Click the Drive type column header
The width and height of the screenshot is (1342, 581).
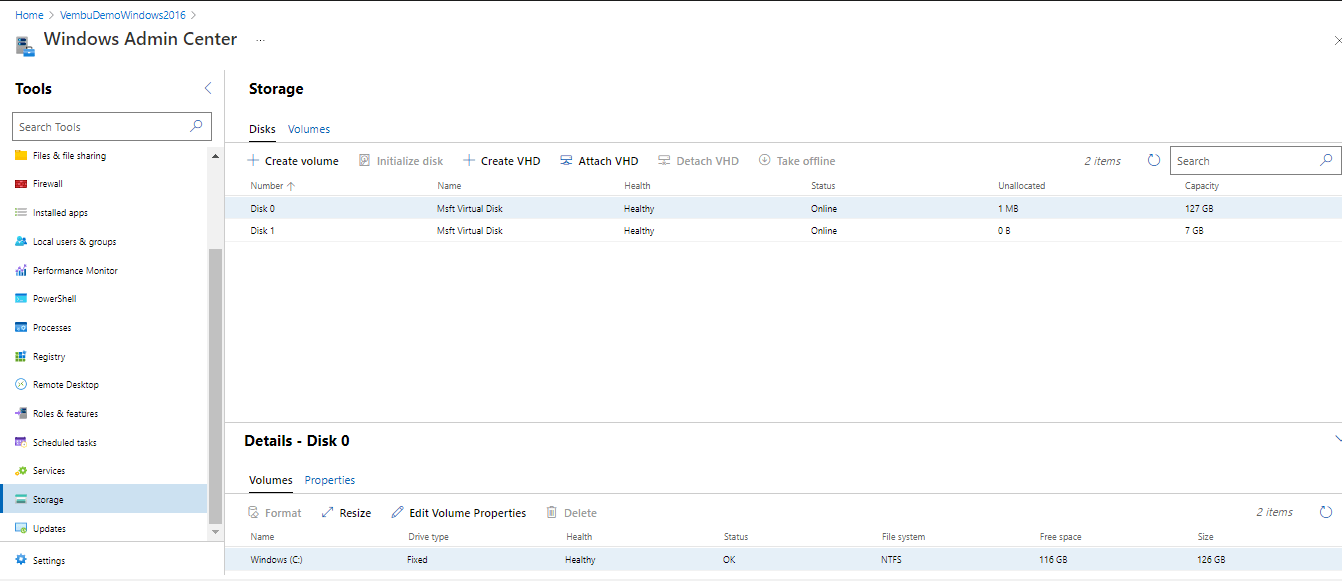(x=428, y=537)
